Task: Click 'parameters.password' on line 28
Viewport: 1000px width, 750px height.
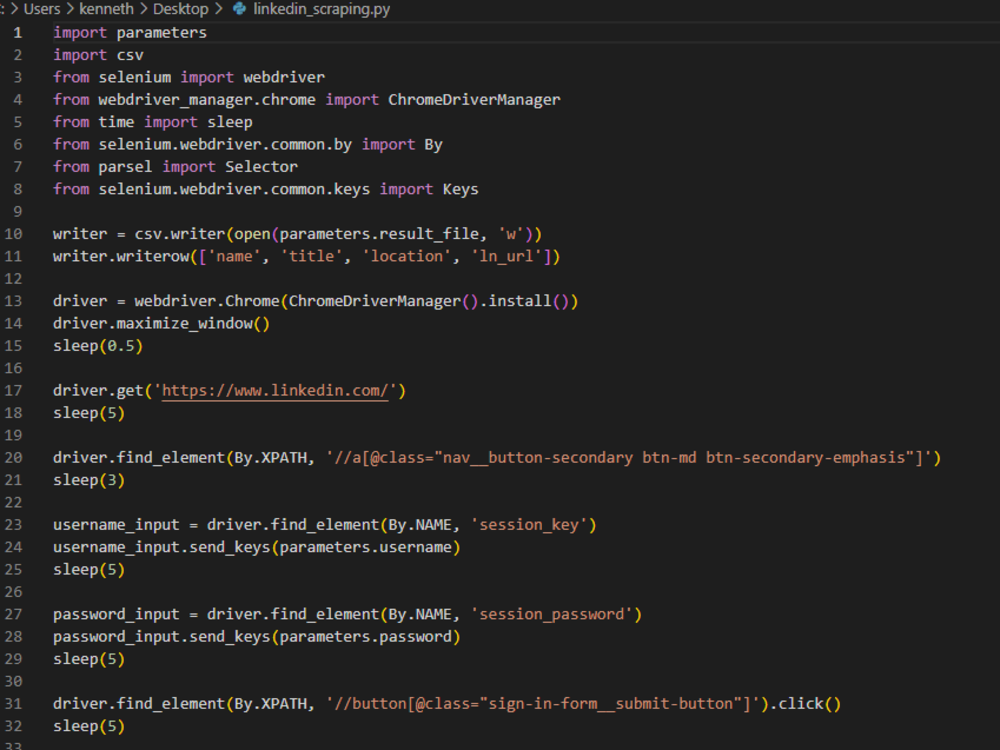Action: [366, 636]
